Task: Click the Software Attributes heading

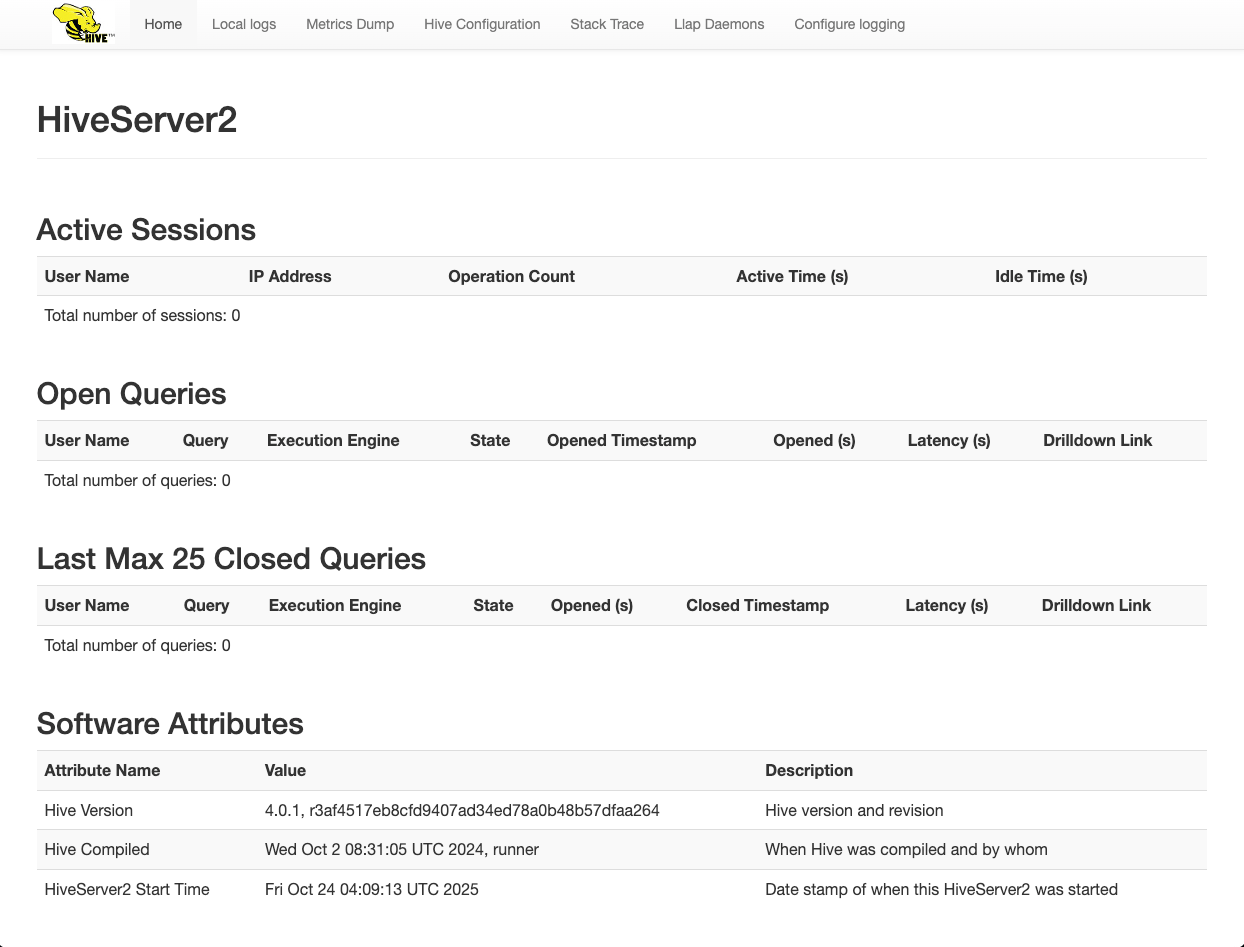Action: click(x=170, y=724)
